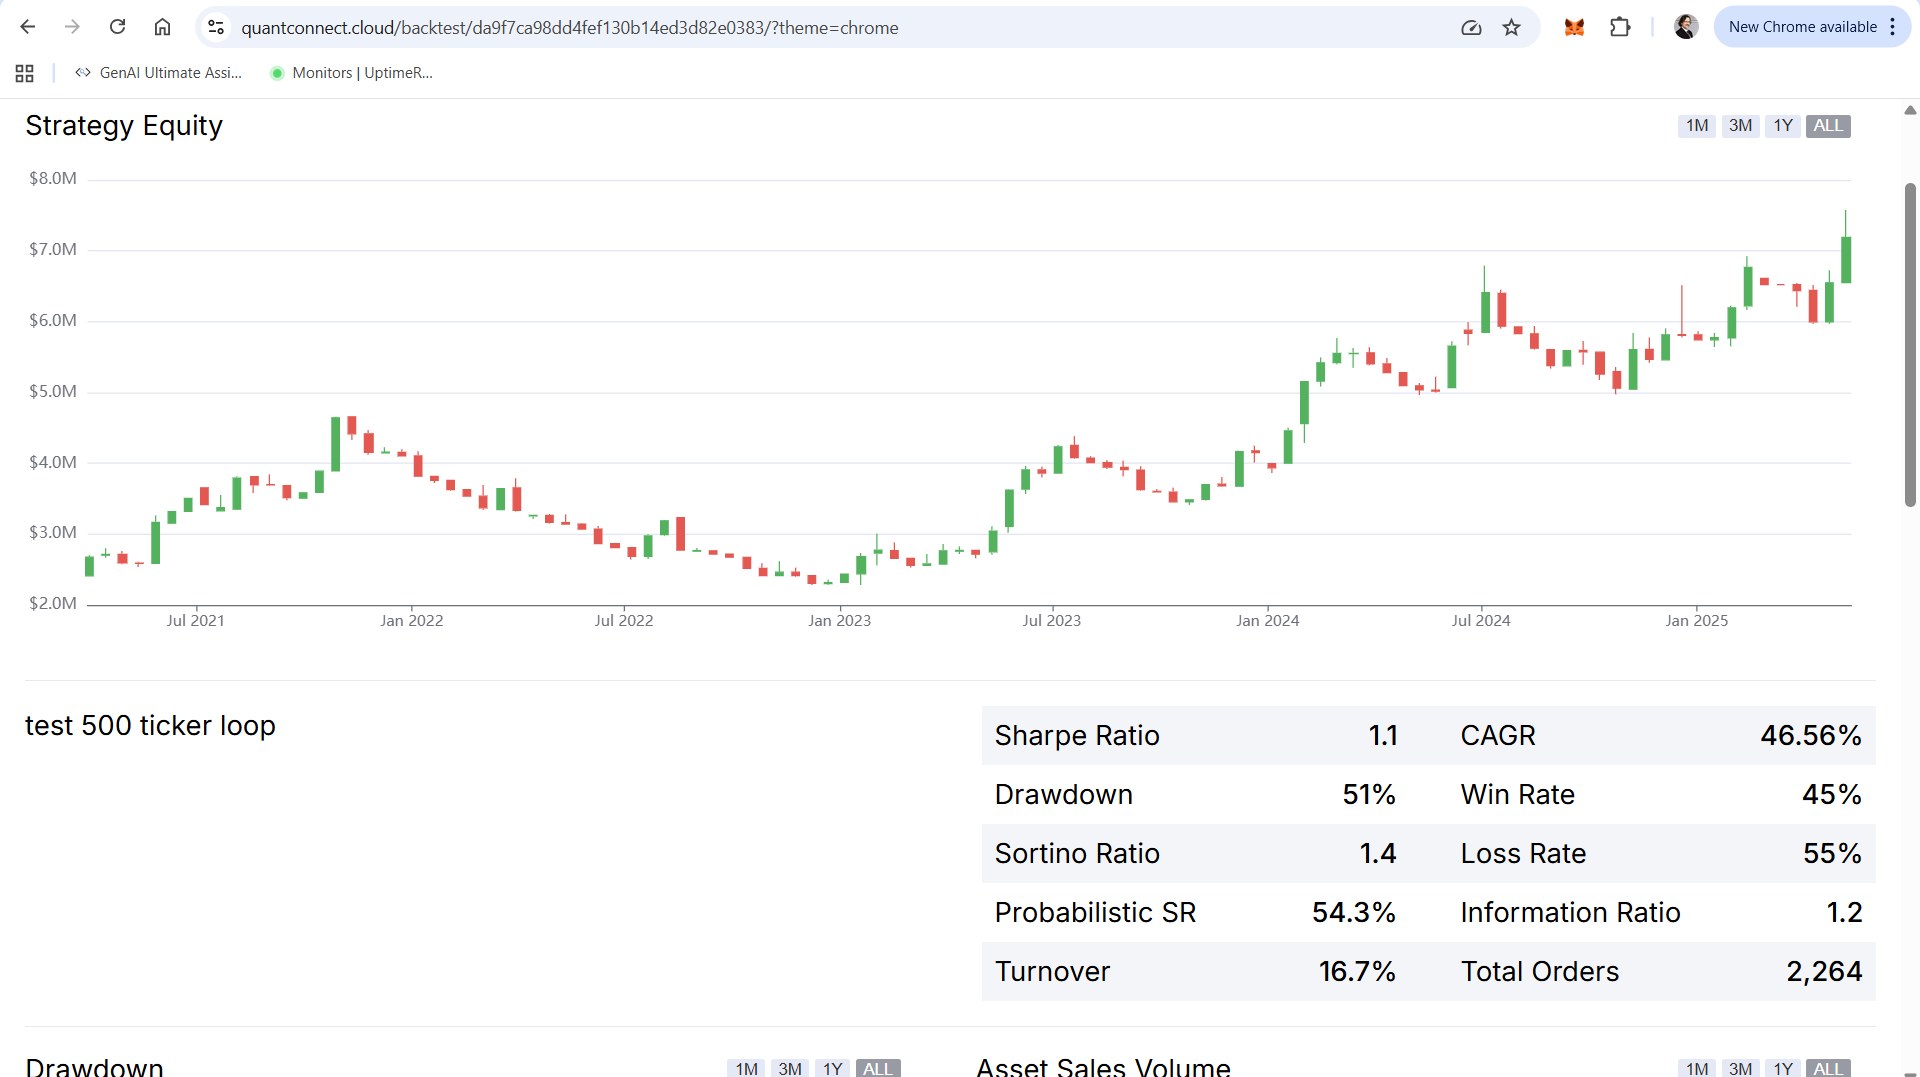Set Asset Sales Volume range to 1Y
The image size is (1920, 1077).
point(1783,1068)
